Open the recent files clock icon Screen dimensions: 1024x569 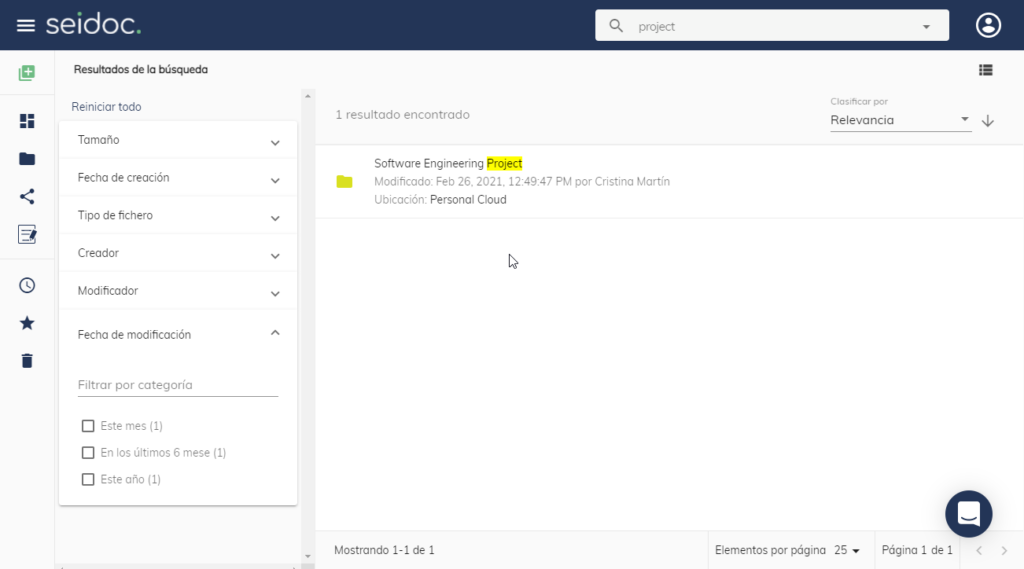coord(27,285)
